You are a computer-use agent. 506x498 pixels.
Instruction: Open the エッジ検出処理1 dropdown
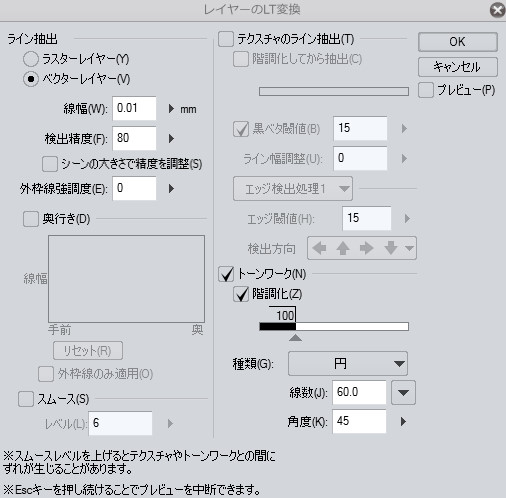click(293, 189)
